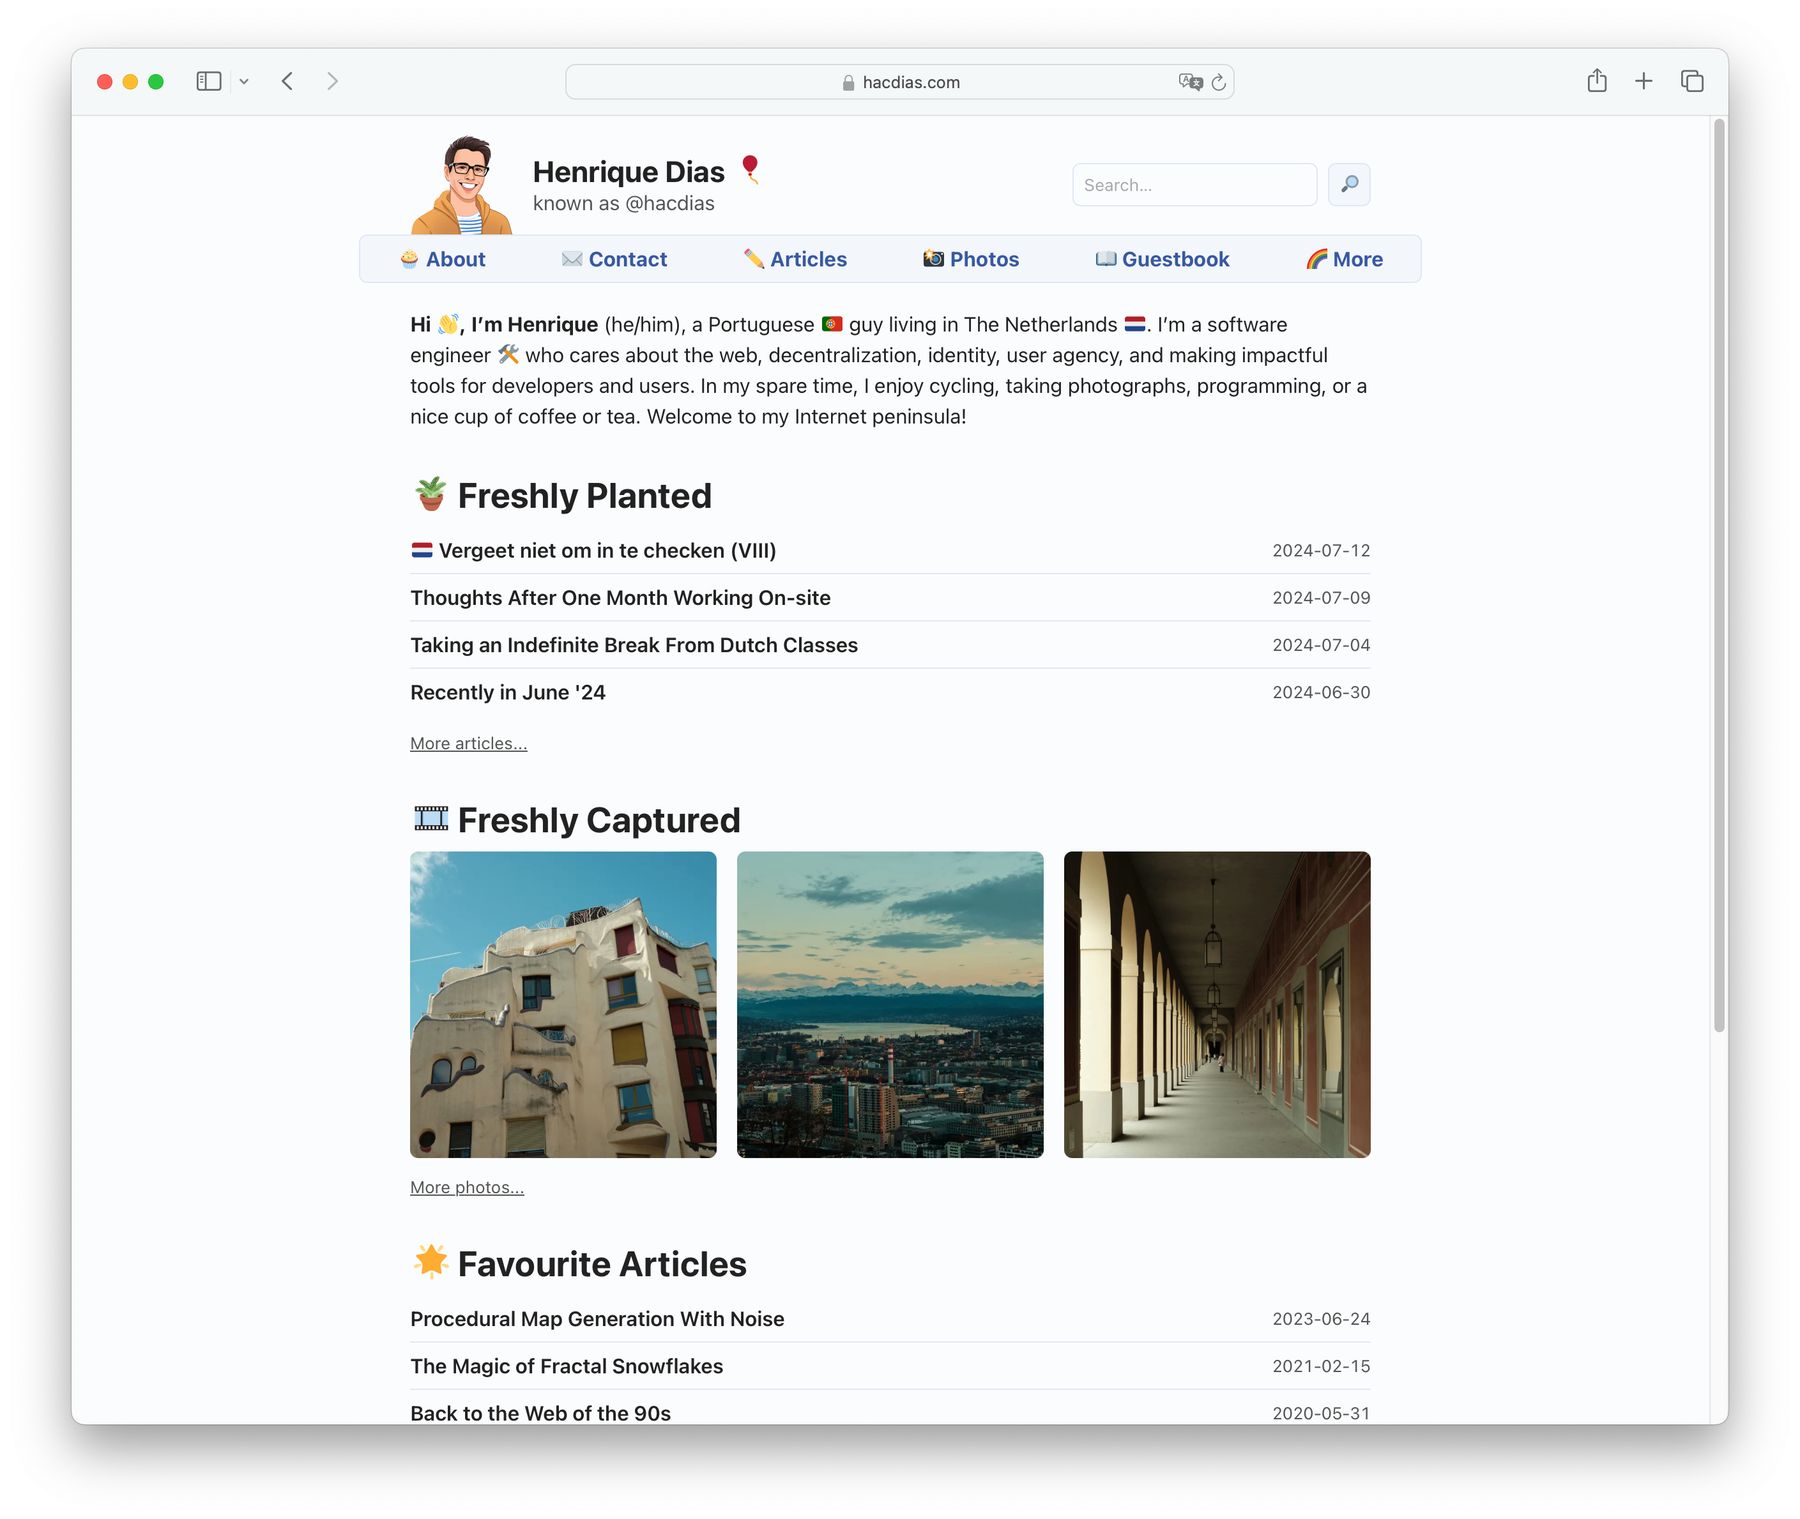The height and width of the screenshot is (1519, 1800).
Task: Open Procedural Map Generation With Noise
Action: [x=597, y=1319]
